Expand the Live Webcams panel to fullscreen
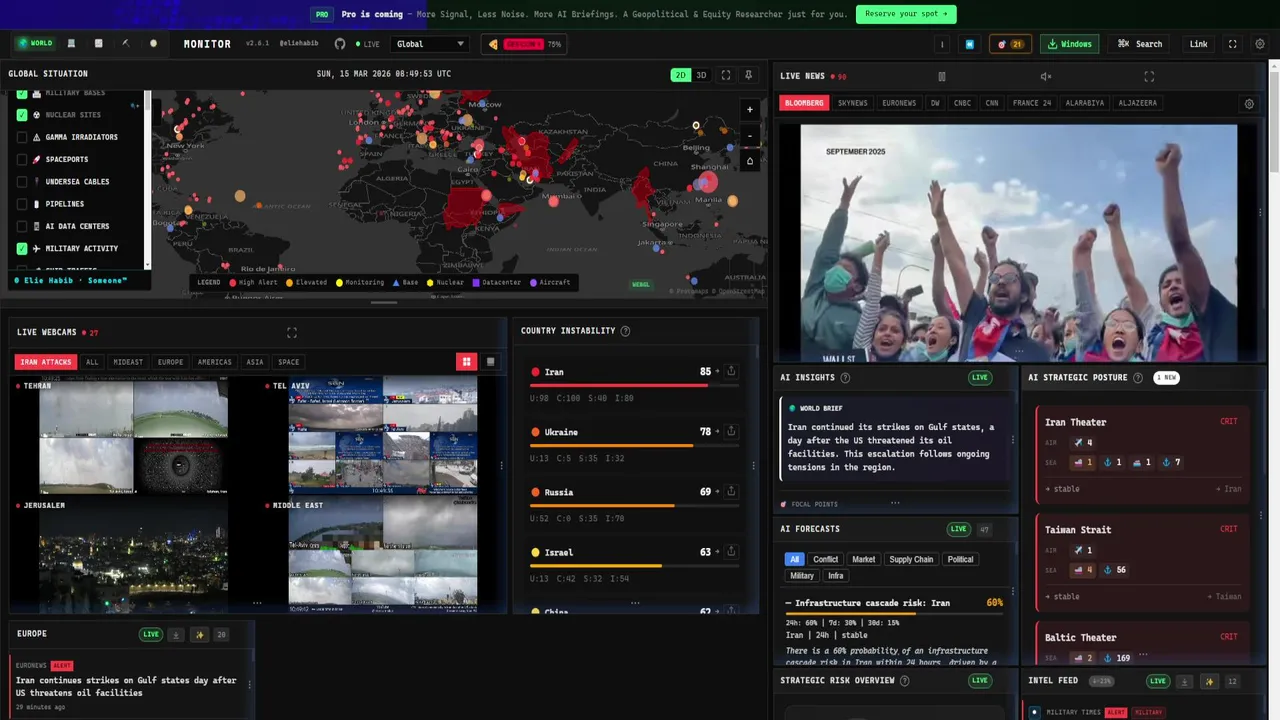 (292, 332)
